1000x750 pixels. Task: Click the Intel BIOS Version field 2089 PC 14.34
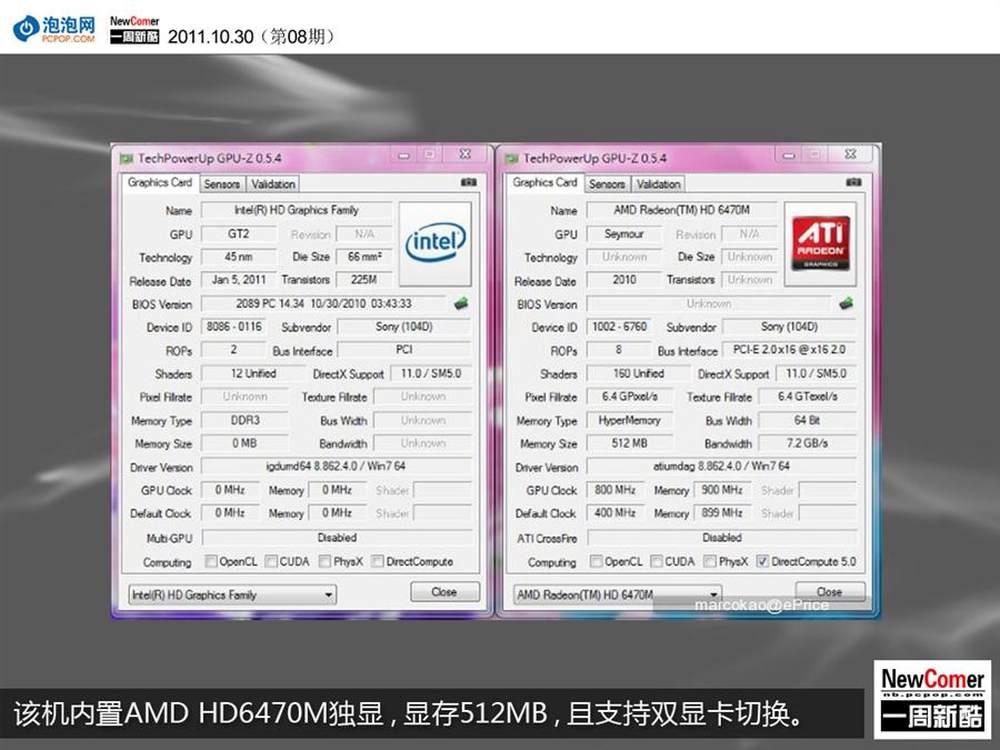coord(324,304)
